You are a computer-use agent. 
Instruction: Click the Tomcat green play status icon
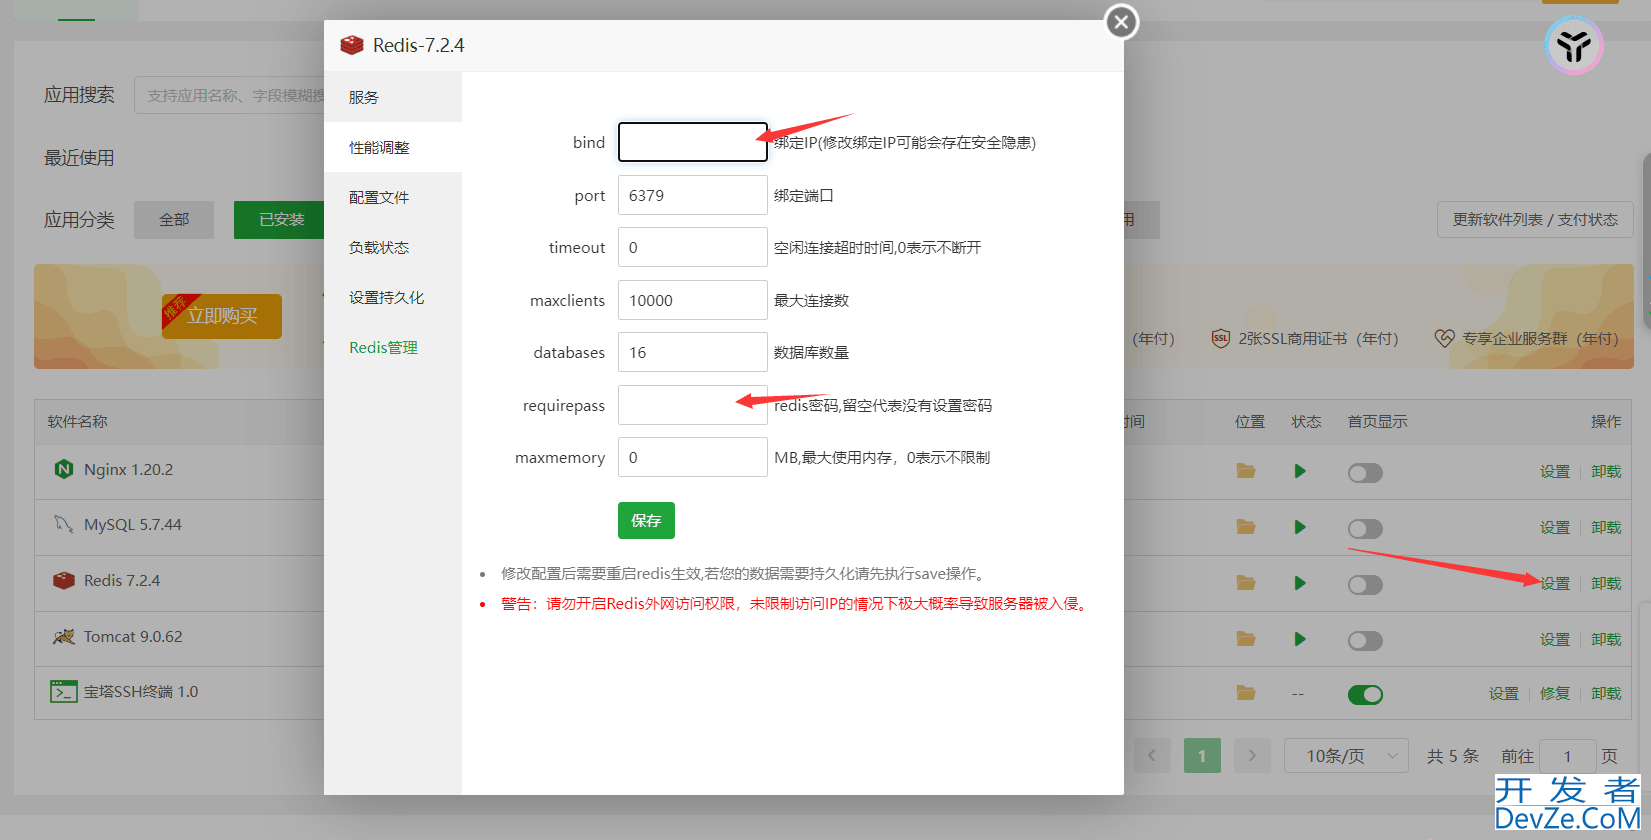point(1300,639)
